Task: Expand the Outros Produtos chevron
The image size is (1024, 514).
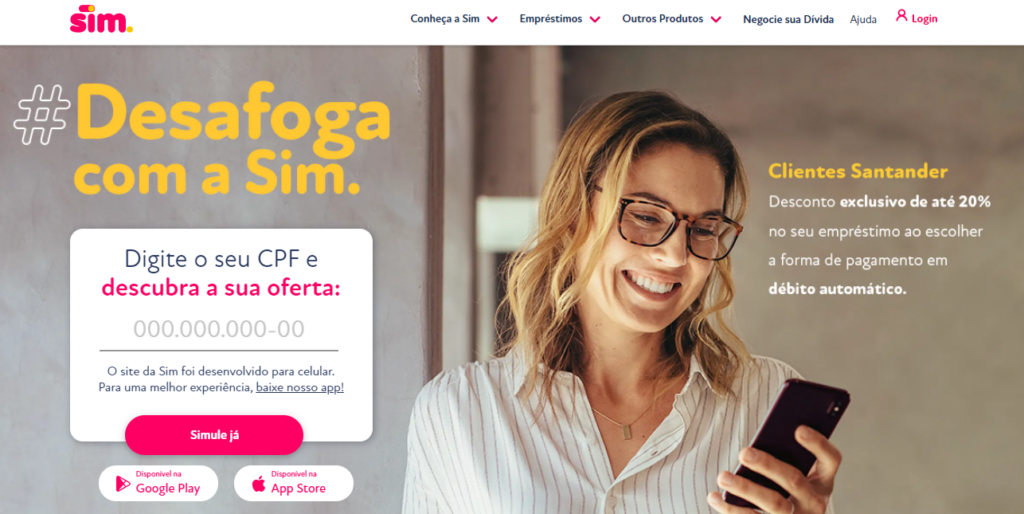Action: point(716,20)
